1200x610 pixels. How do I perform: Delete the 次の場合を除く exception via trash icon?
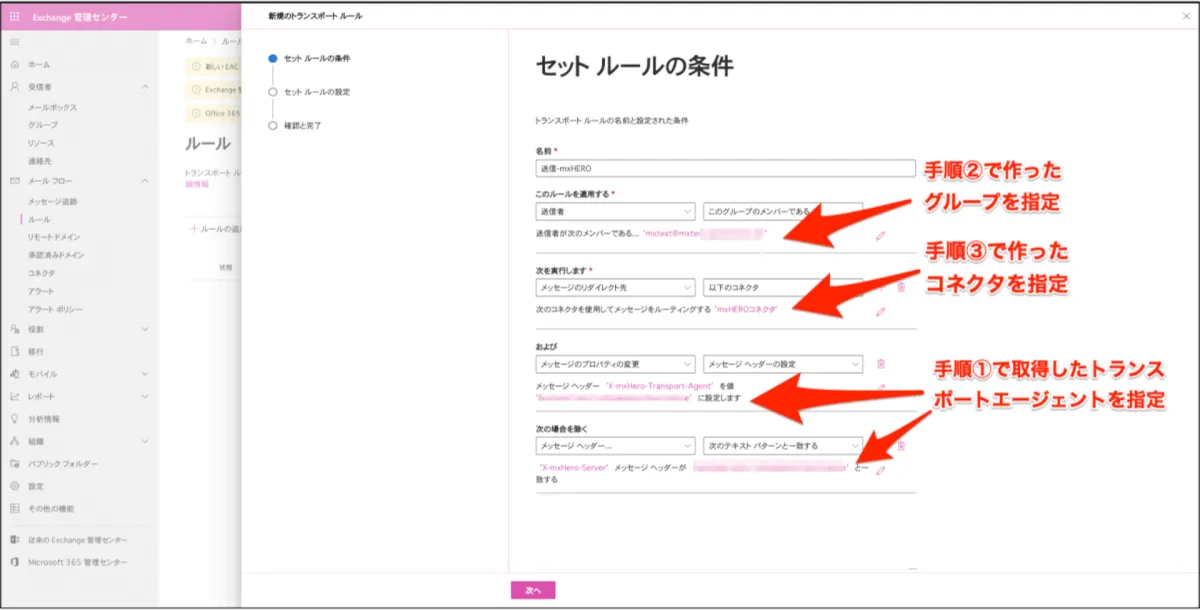[x=900, y=445]
